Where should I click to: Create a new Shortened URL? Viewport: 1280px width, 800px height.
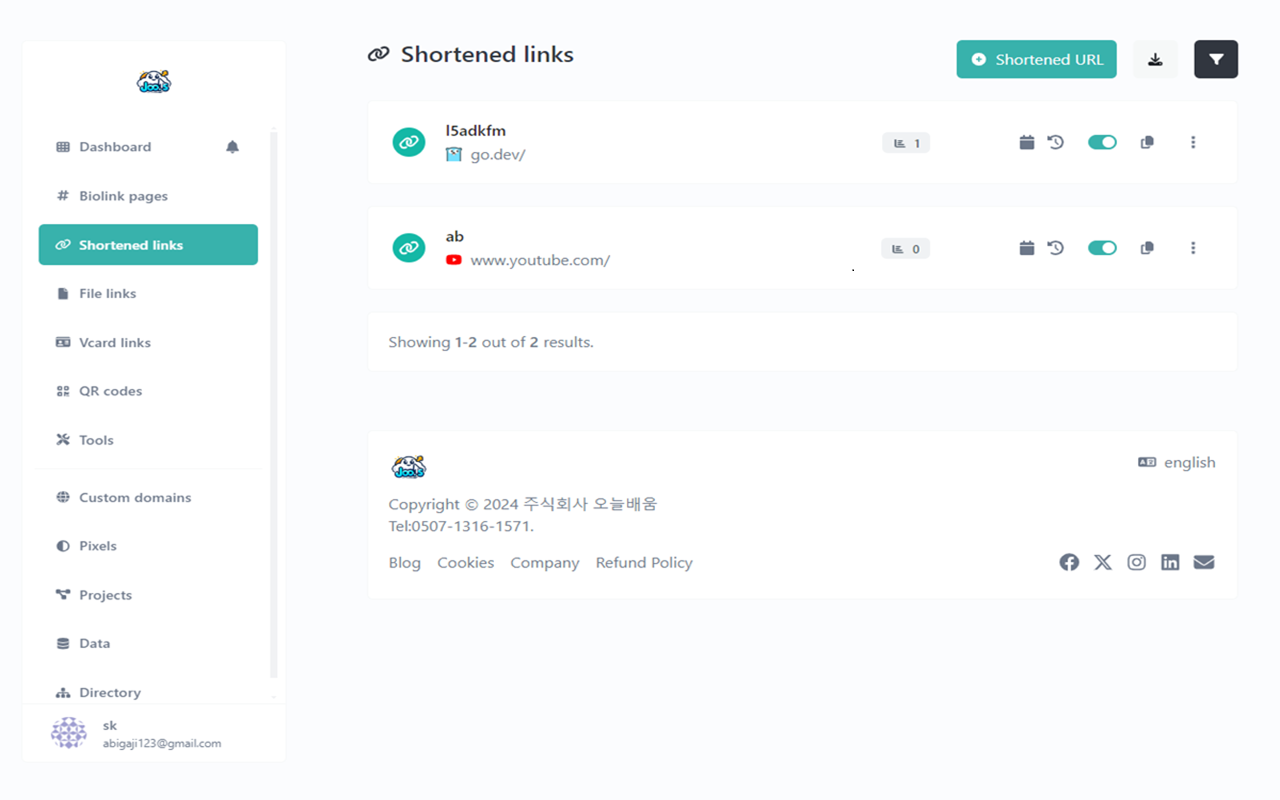[1036, 59]
